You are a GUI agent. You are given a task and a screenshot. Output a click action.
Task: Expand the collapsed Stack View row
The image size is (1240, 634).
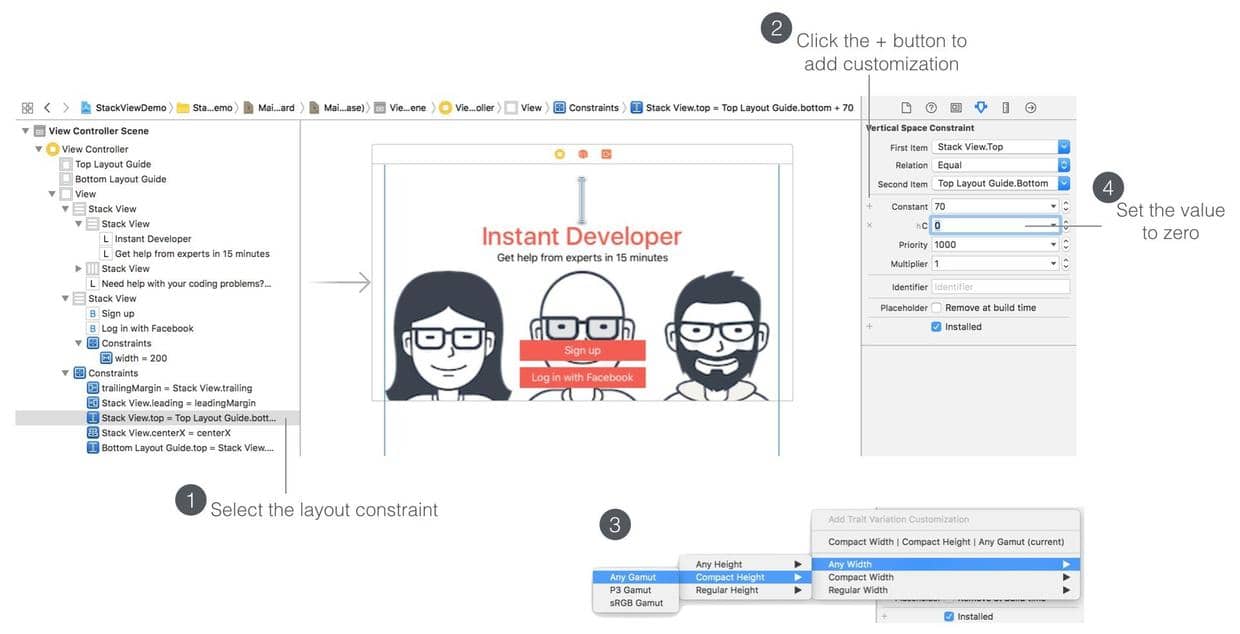[x=79, y=269]
